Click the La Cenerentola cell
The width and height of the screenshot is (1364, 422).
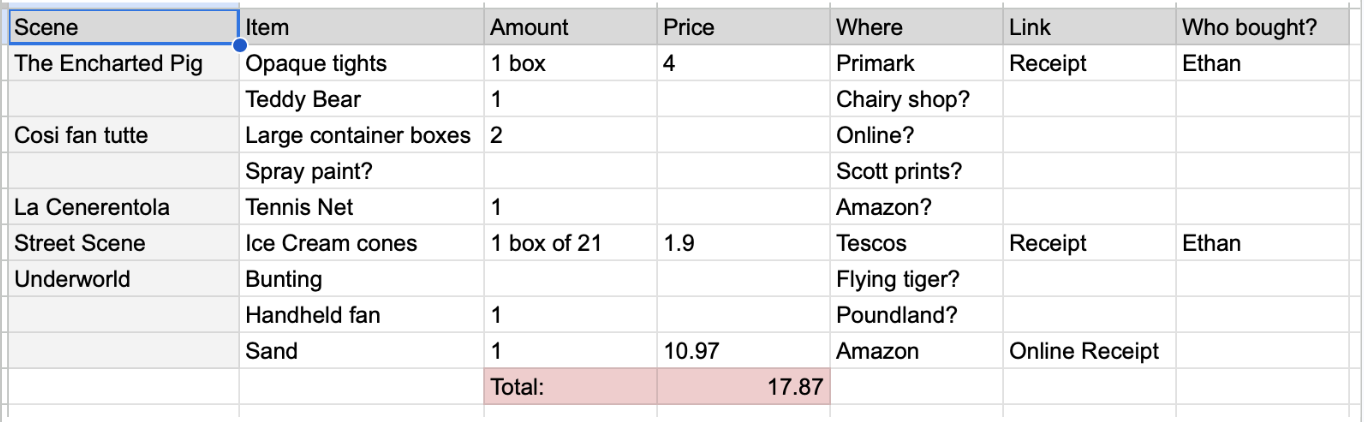point(123,207)
